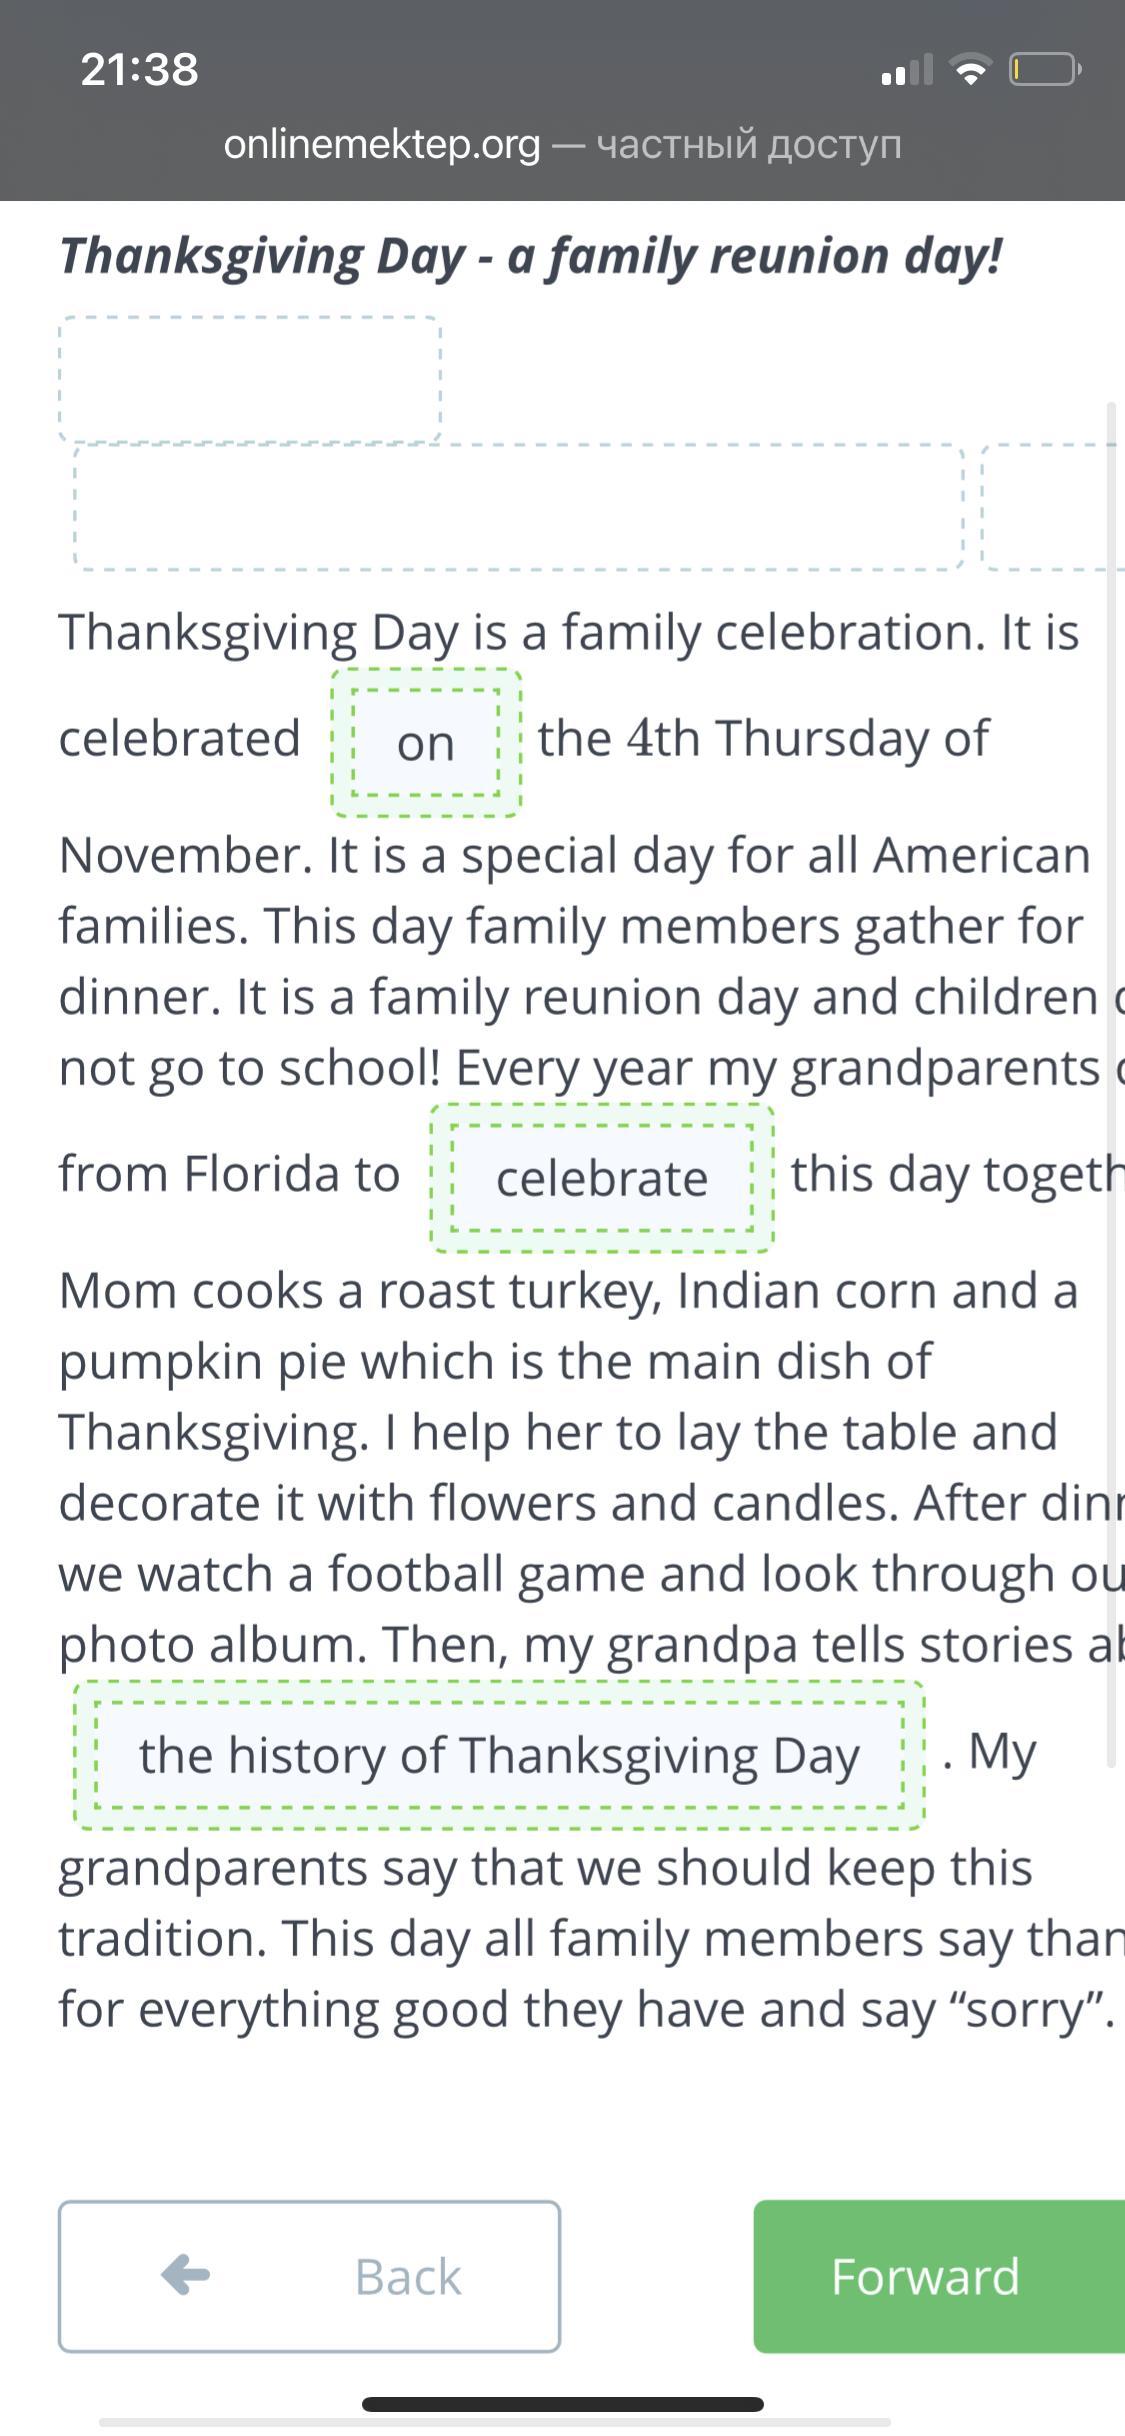Tap the "Thanksgiving Day - a family reunion day!" heading
Screen dimensions: 1125x2436
(x=531, y=256)
